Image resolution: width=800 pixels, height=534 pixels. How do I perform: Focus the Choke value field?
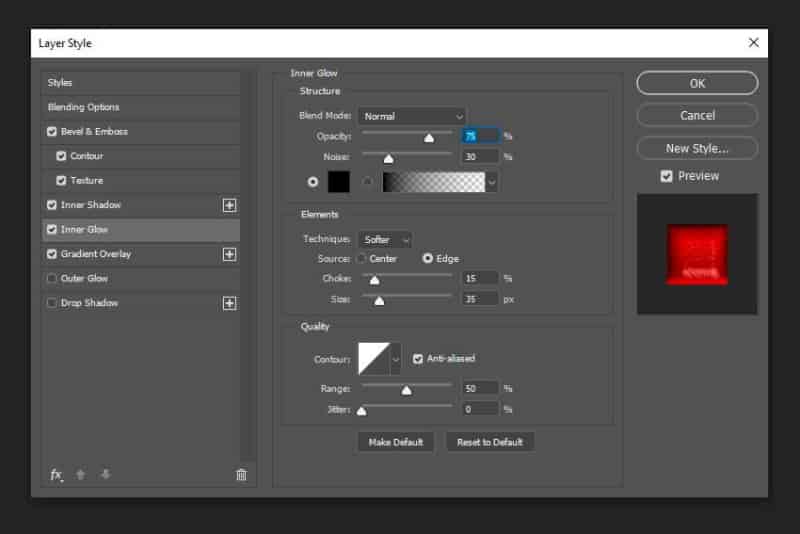[x=480, y=278]
